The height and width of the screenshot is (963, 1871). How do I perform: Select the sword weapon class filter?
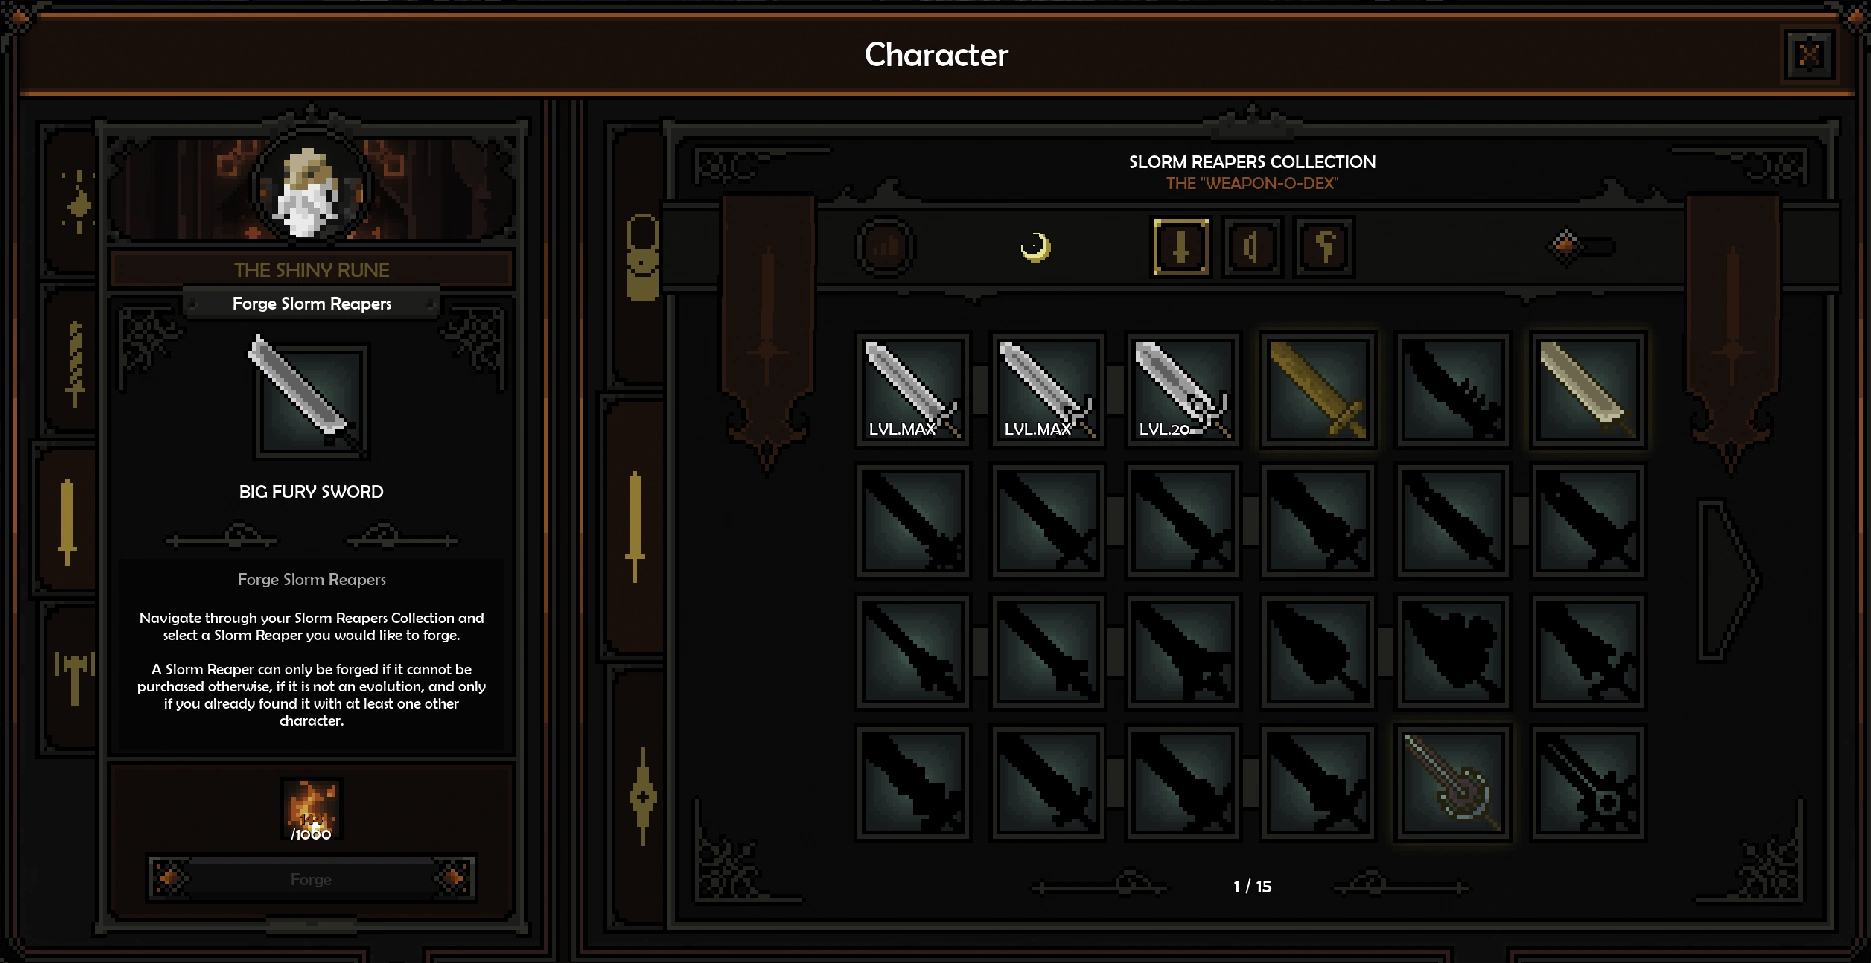pos(1181,247)
